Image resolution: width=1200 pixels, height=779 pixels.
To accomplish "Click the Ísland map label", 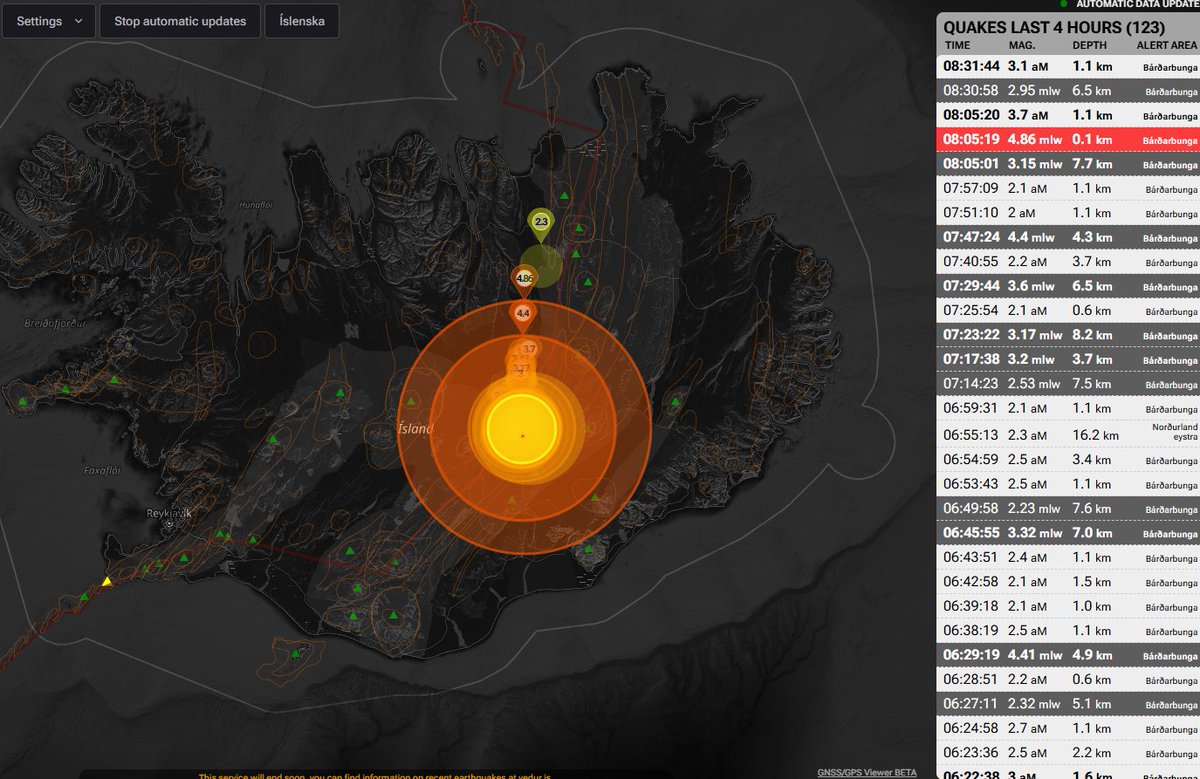I will pyautogui.click(x=415, y=429).
